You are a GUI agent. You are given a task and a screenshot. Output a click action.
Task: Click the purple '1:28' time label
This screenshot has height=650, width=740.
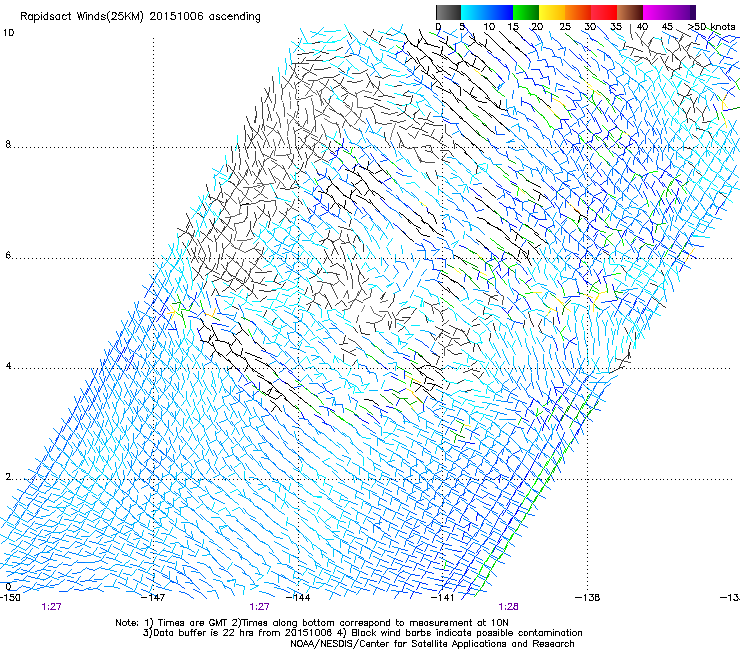[x=508, y=607]
